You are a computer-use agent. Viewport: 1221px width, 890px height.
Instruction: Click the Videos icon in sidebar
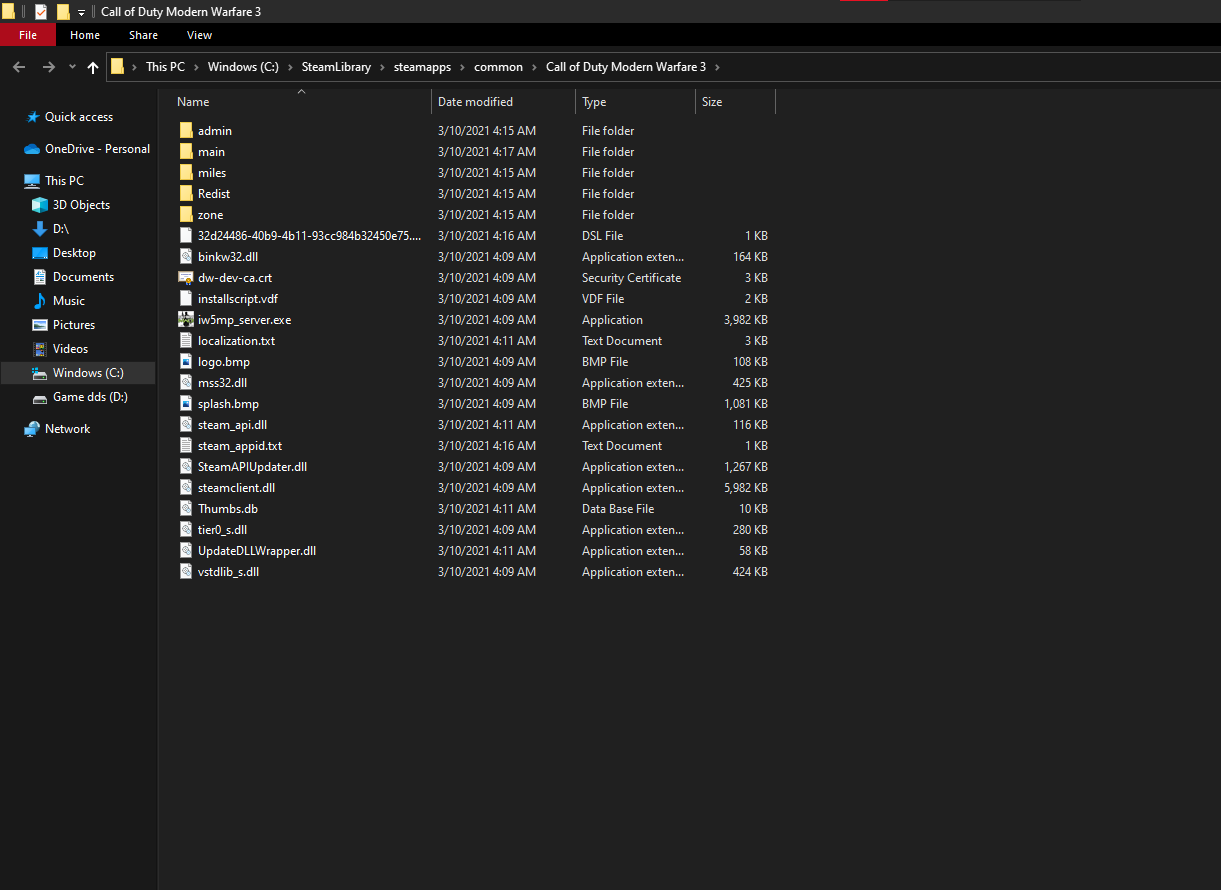[x=40, y=349]
